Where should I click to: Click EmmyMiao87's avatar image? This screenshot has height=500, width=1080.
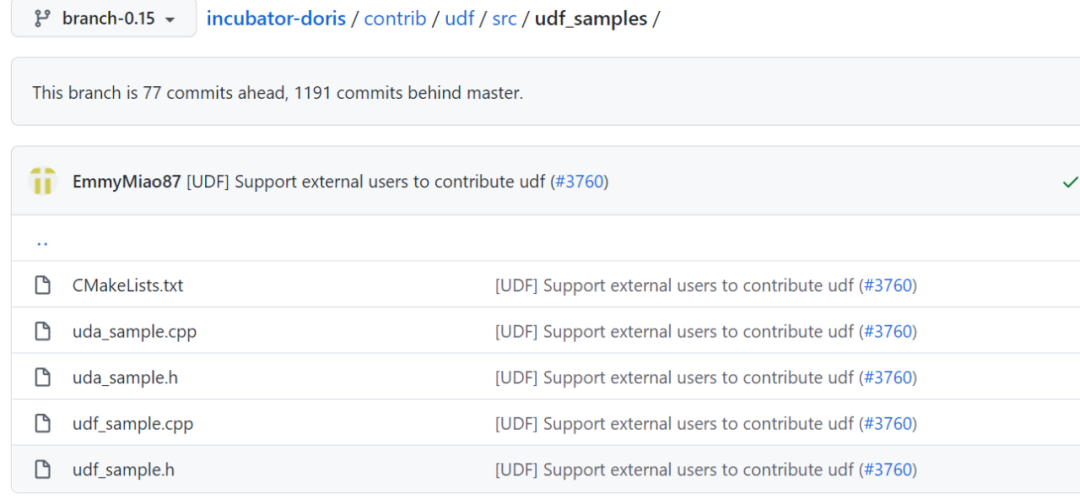pyautogui.click(x=42, y=182)
